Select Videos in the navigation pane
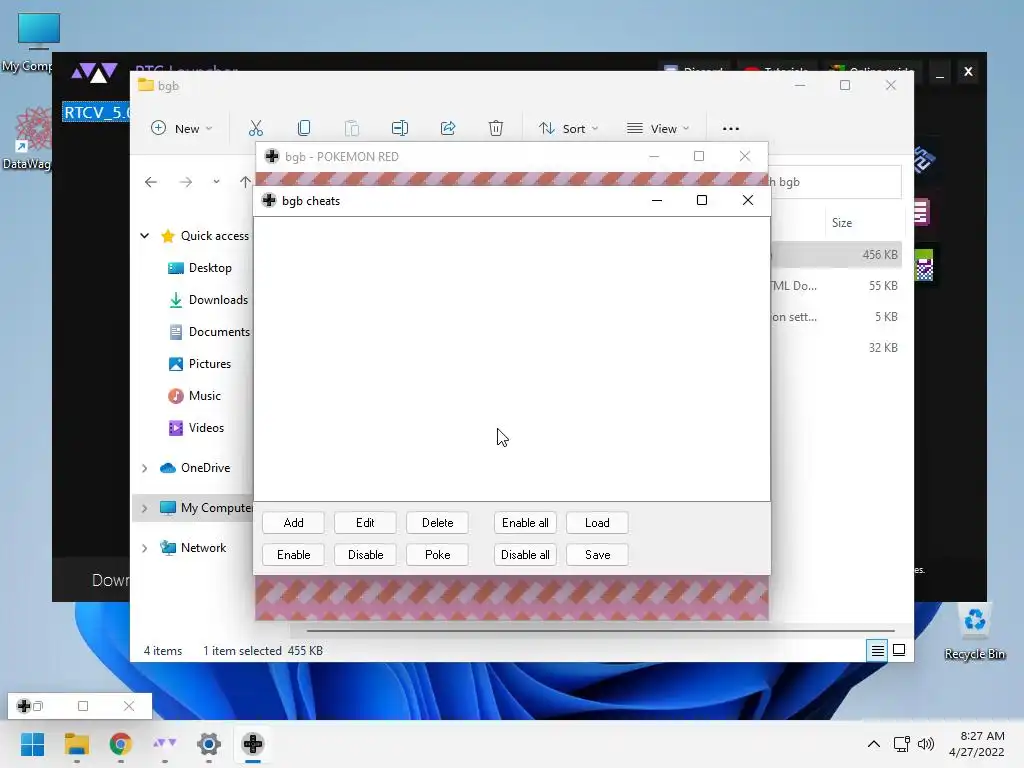 click(206, 428)
